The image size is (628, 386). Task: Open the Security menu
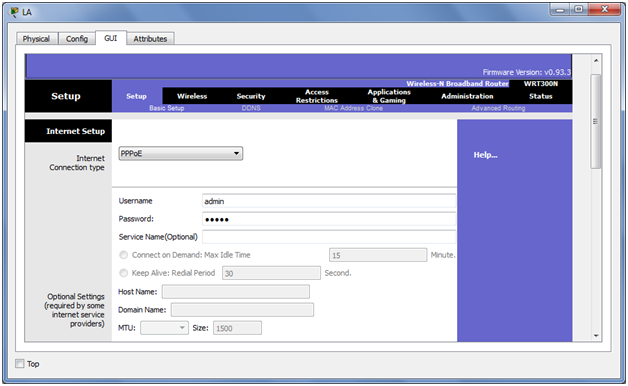pos(251,96)
